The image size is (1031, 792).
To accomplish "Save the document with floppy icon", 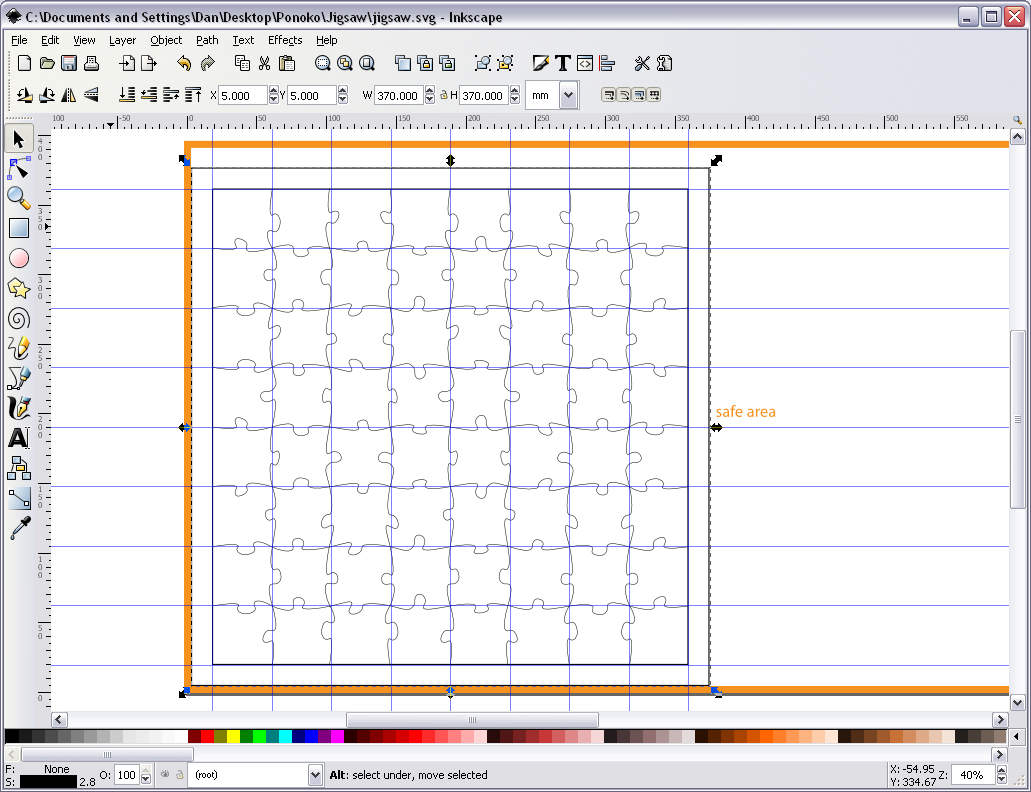I will pos(69,63).
